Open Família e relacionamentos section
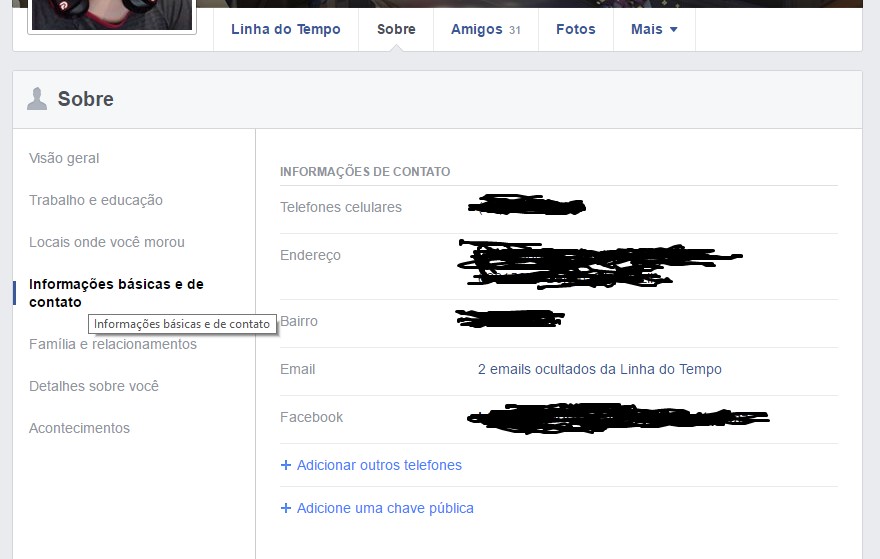The image size is (880, 559). 113,344
